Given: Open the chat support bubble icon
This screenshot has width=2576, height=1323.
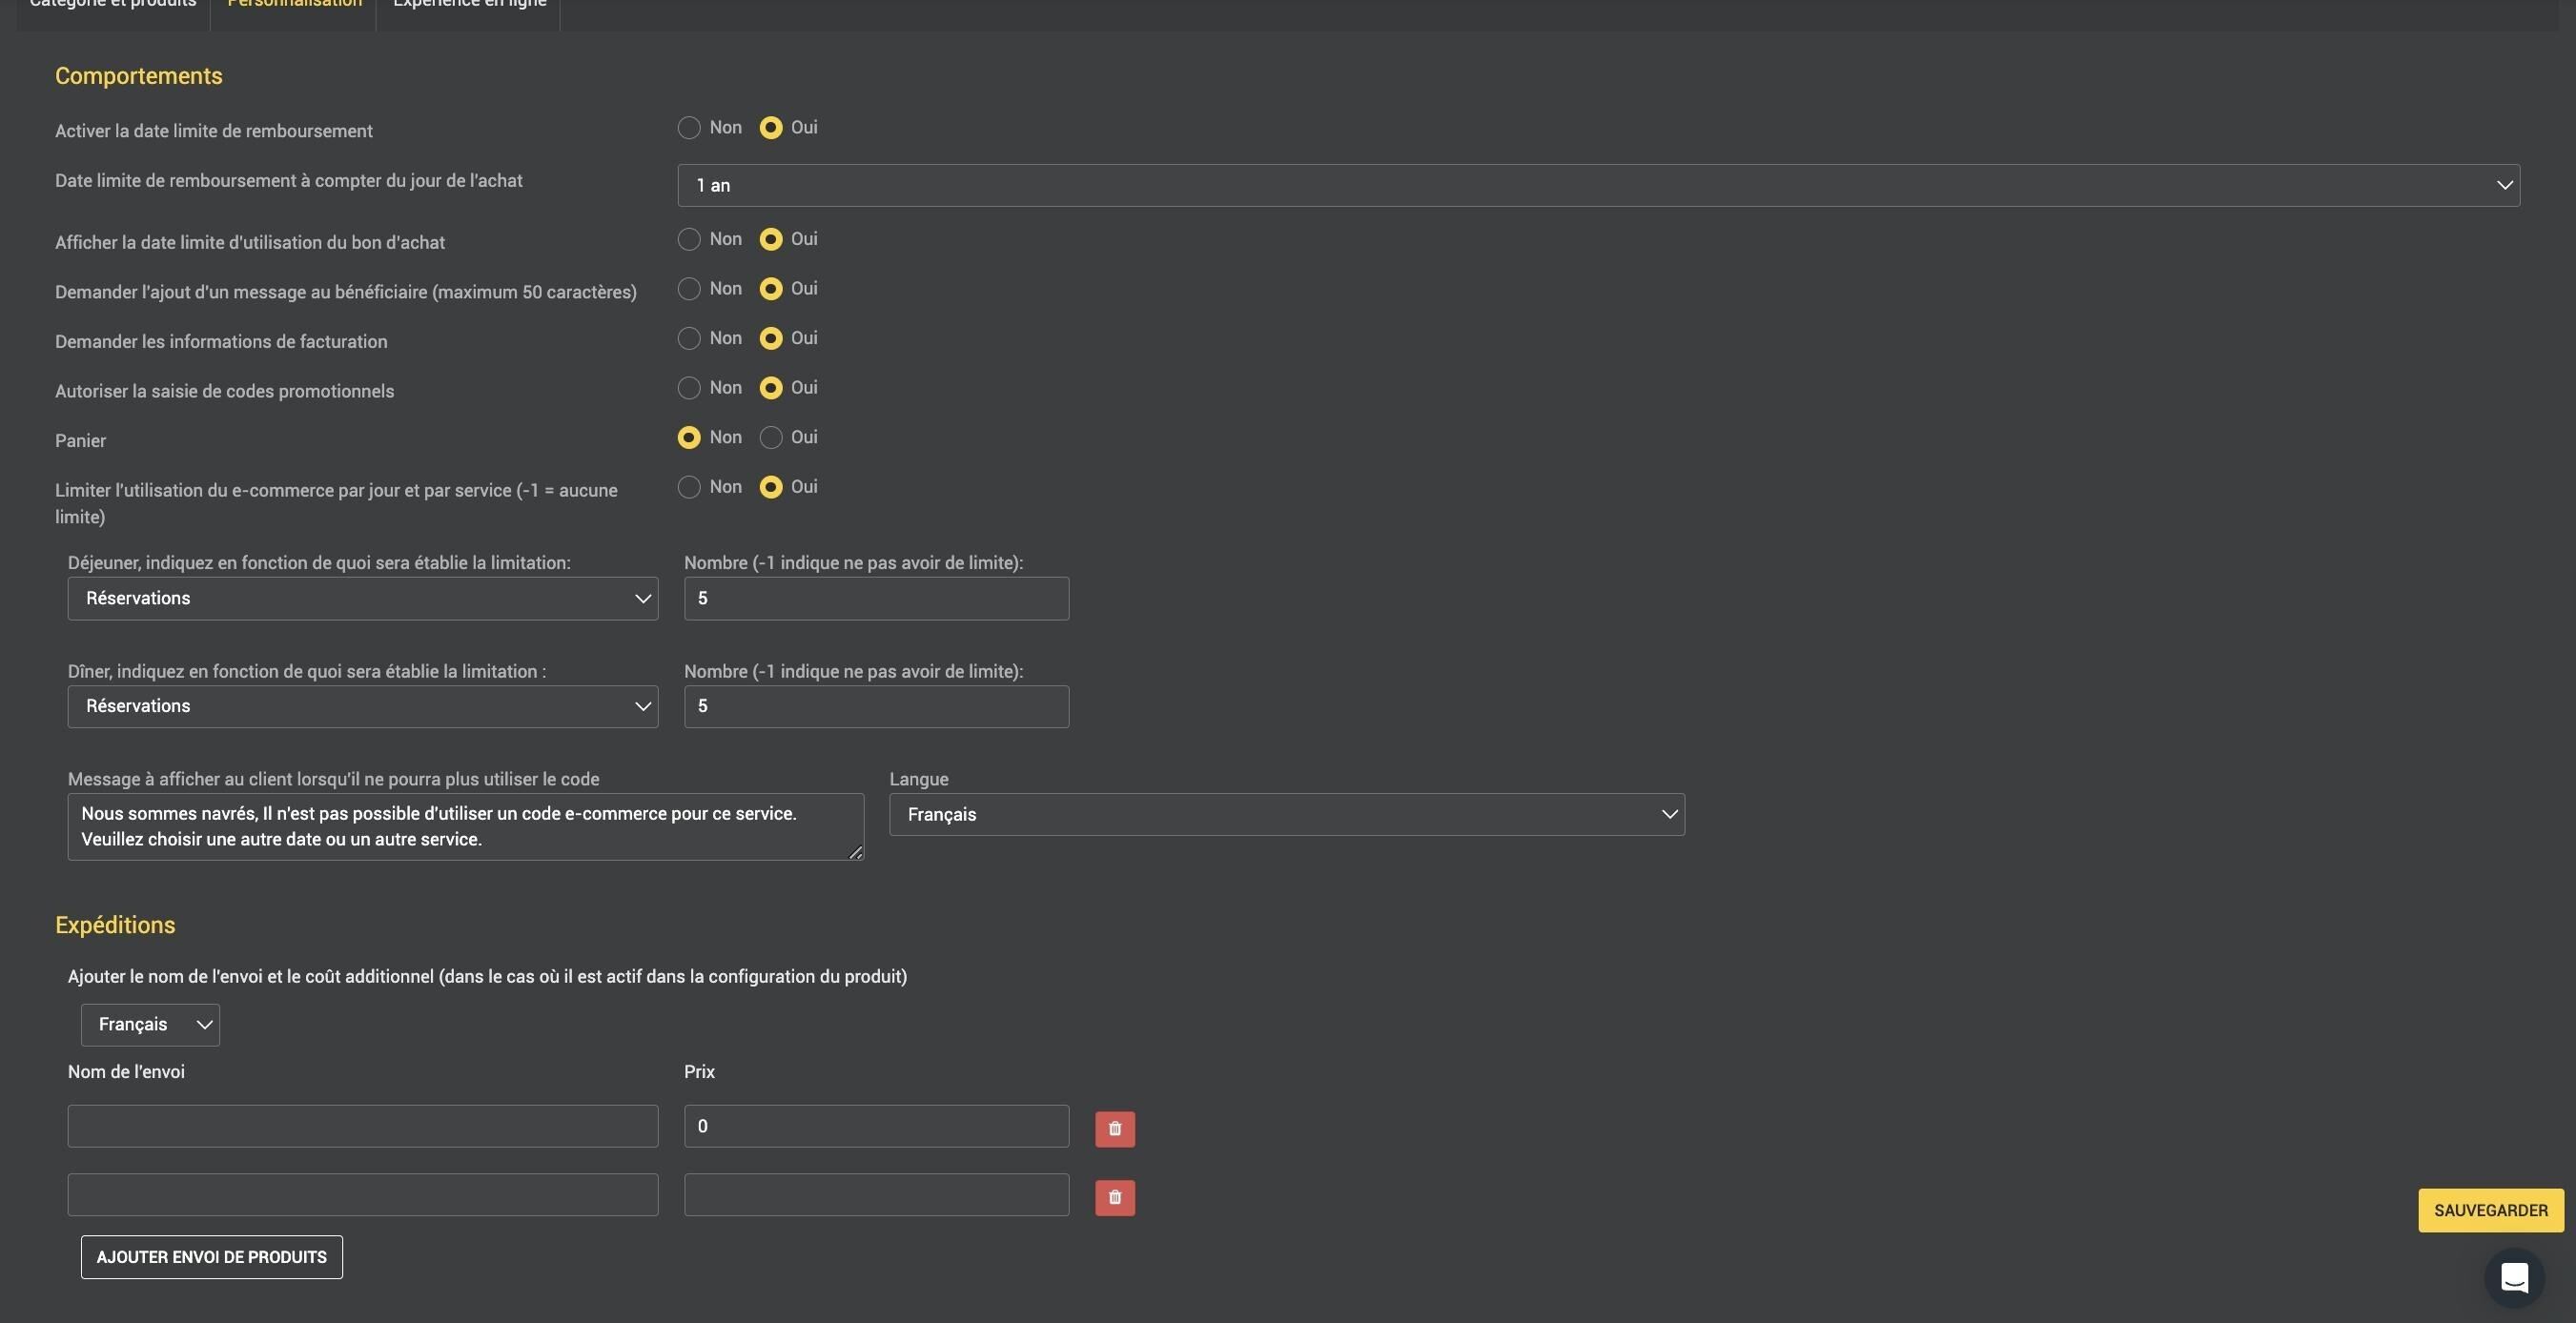Looking at the screenshot, I should [x=2513, y=1277].
